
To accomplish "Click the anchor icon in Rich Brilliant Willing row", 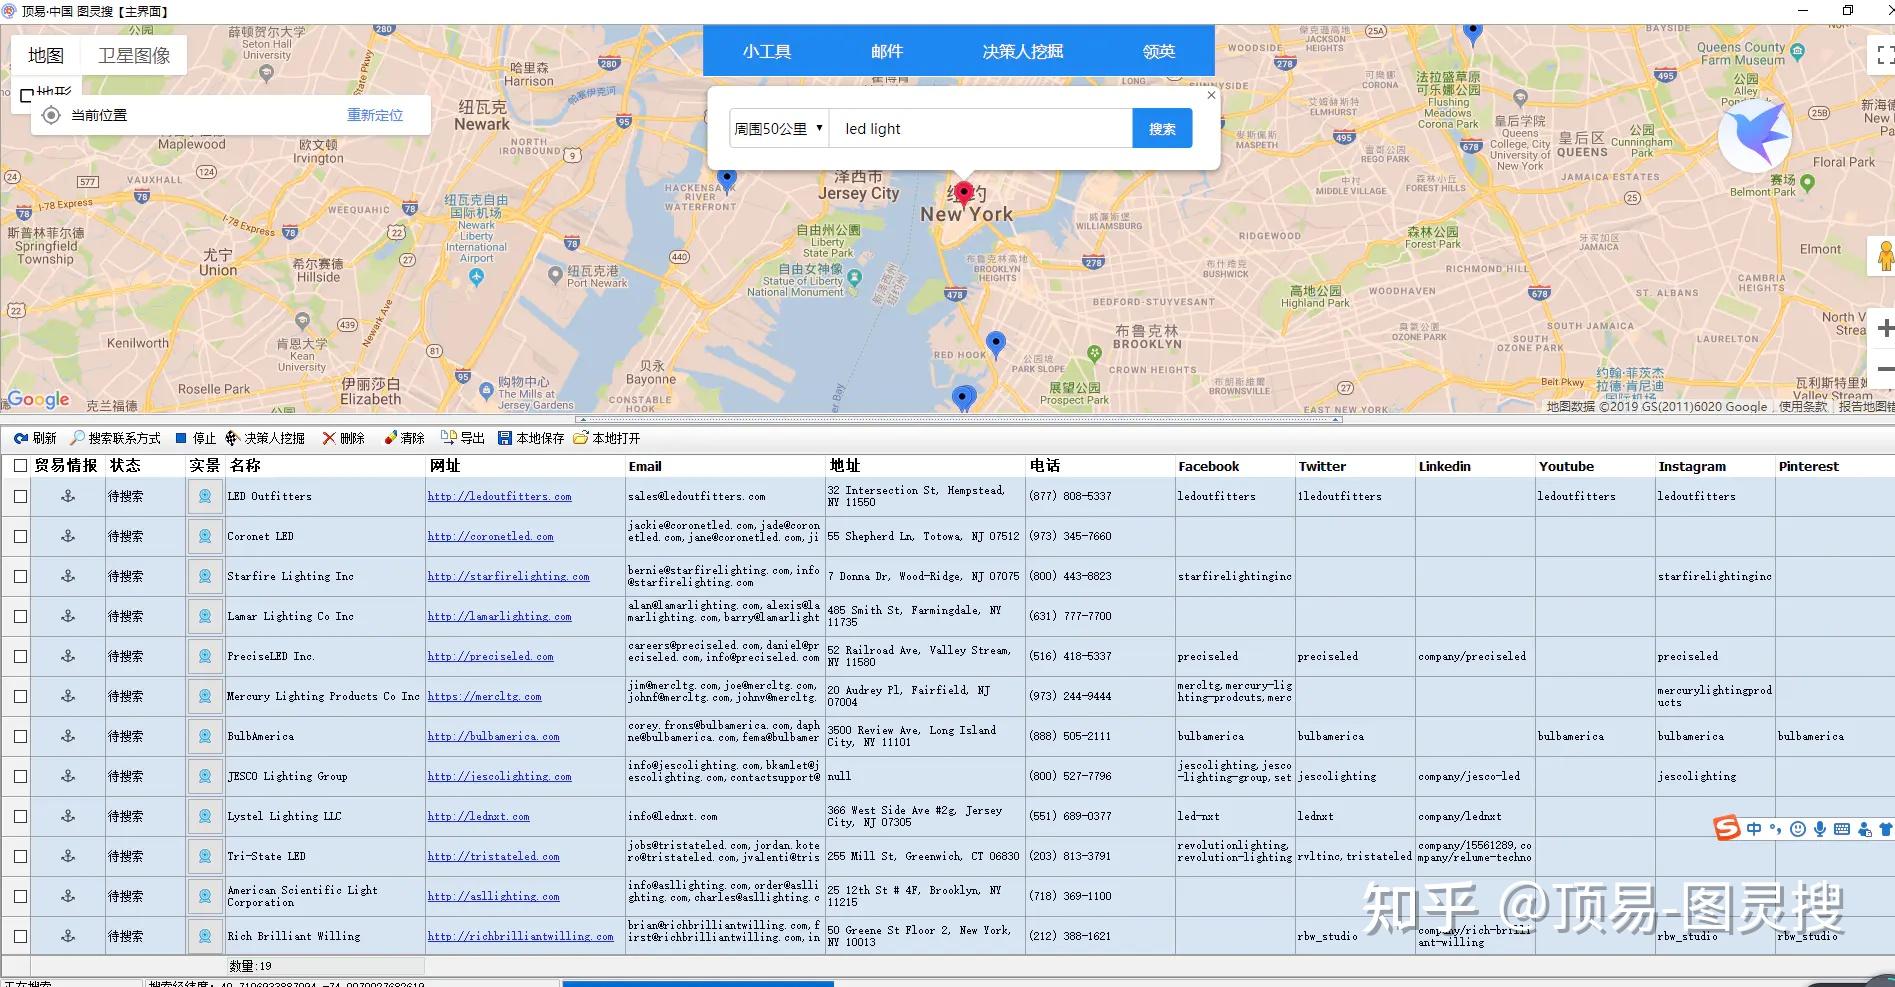I will click(x=68, y=936).
